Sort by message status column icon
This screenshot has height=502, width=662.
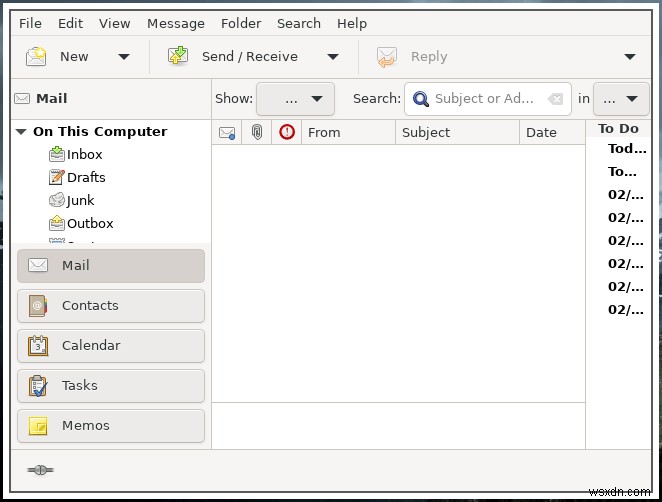(x=227, y=133)
